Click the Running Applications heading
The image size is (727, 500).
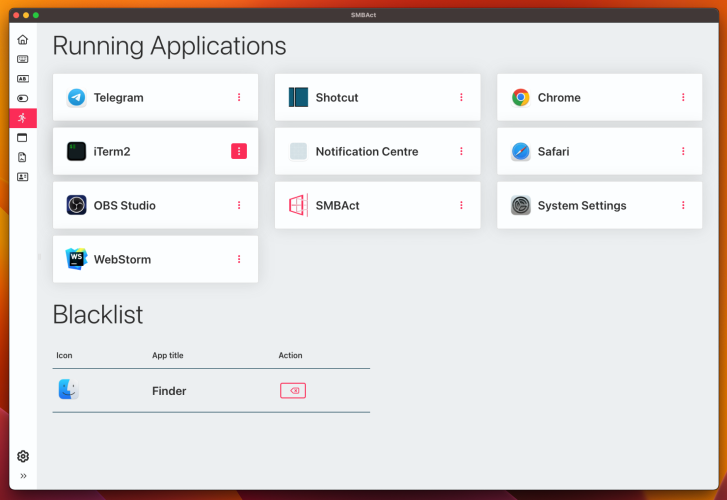coord(169,46)
